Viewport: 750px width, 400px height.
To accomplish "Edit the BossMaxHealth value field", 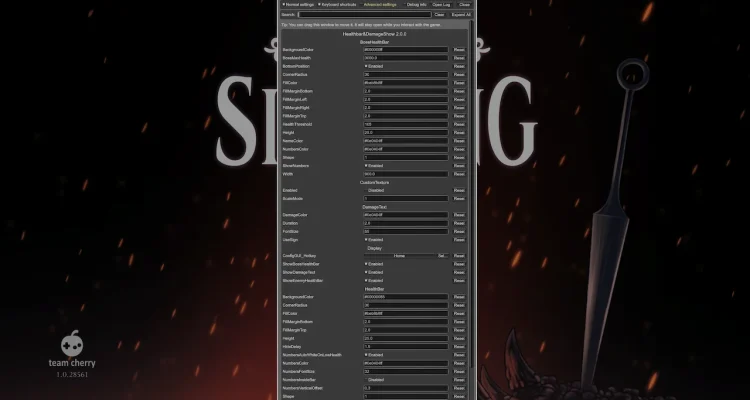I will [406, 58].
